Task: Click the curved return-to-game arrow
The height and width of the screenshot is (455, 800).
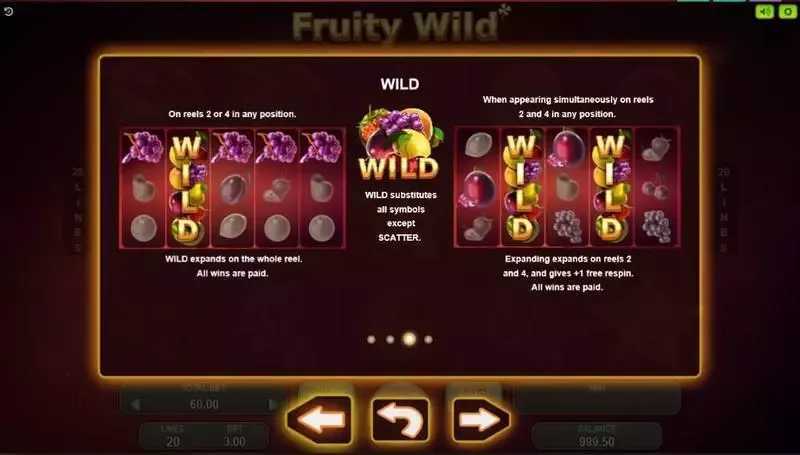Action: (x=401, y=419)
